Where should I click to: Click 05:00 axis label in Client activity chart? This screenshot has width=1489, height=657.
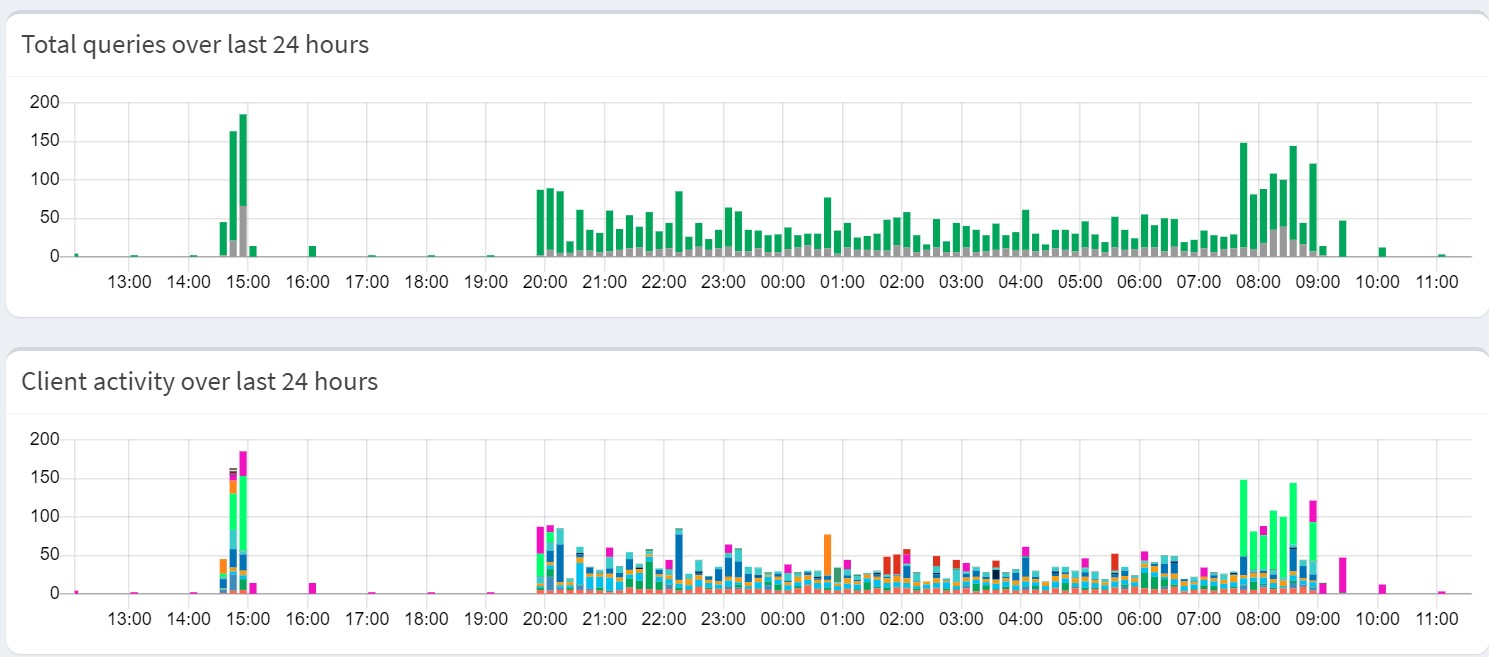pos(1080,619)
